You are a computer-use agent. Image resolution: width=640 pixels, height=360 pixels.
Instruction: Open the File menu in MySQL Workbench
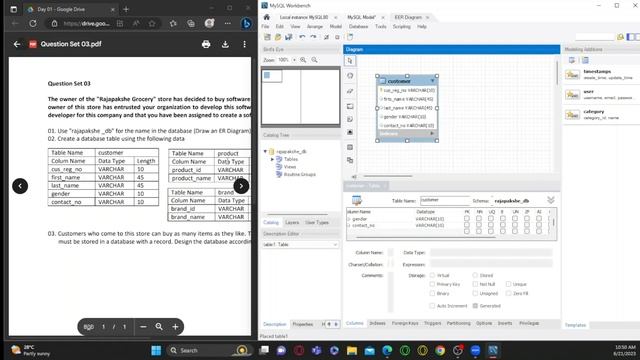[x=265, y=27]
